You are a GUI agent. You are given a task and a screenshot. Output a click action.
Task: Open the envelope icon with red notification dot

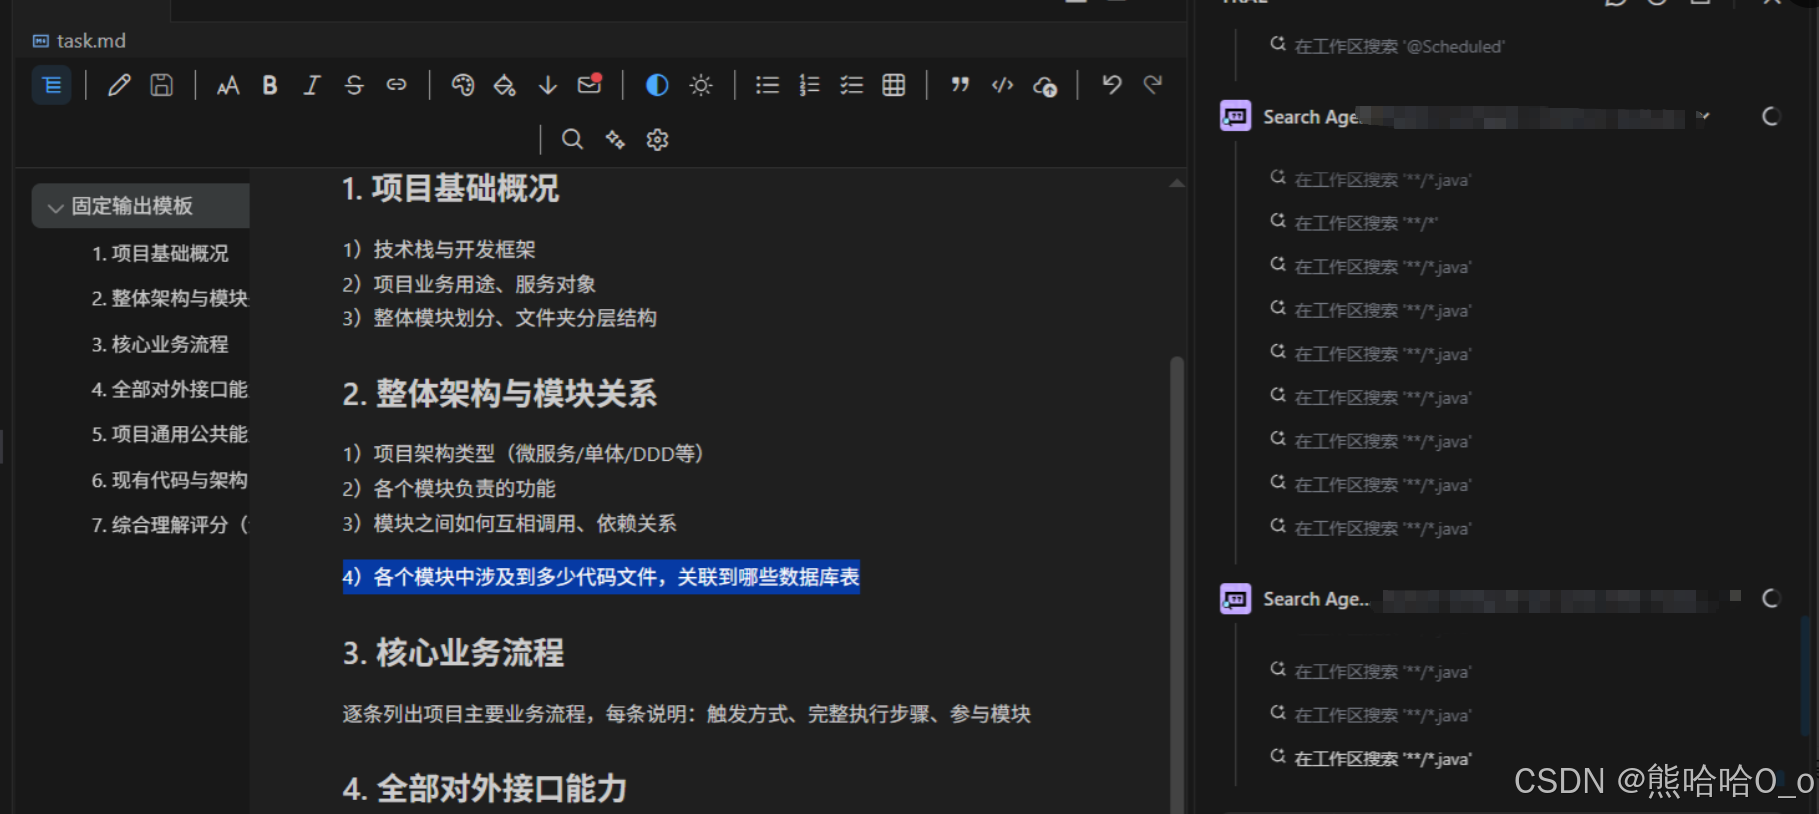pos(590,85)
